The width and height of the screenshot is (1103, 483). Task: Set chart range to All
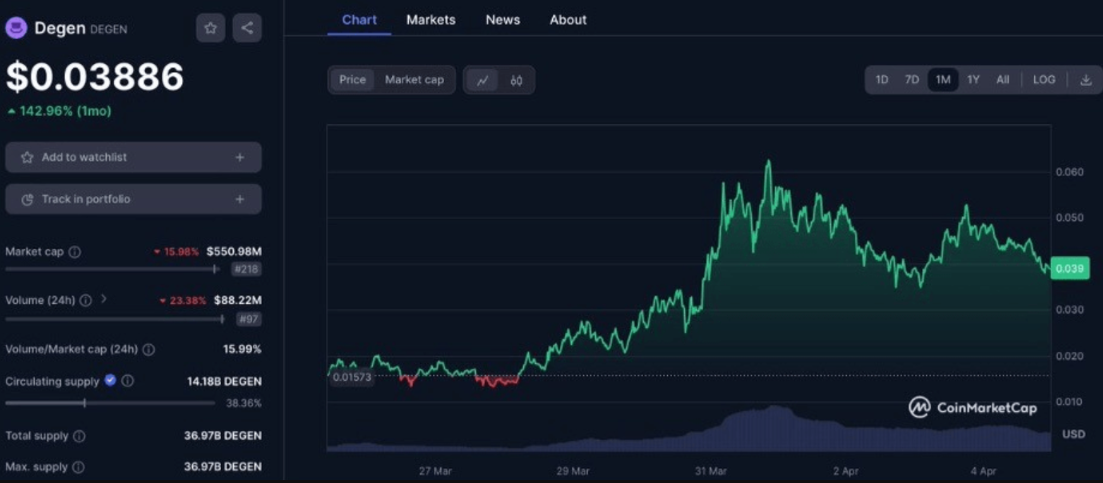point(1002,79)
